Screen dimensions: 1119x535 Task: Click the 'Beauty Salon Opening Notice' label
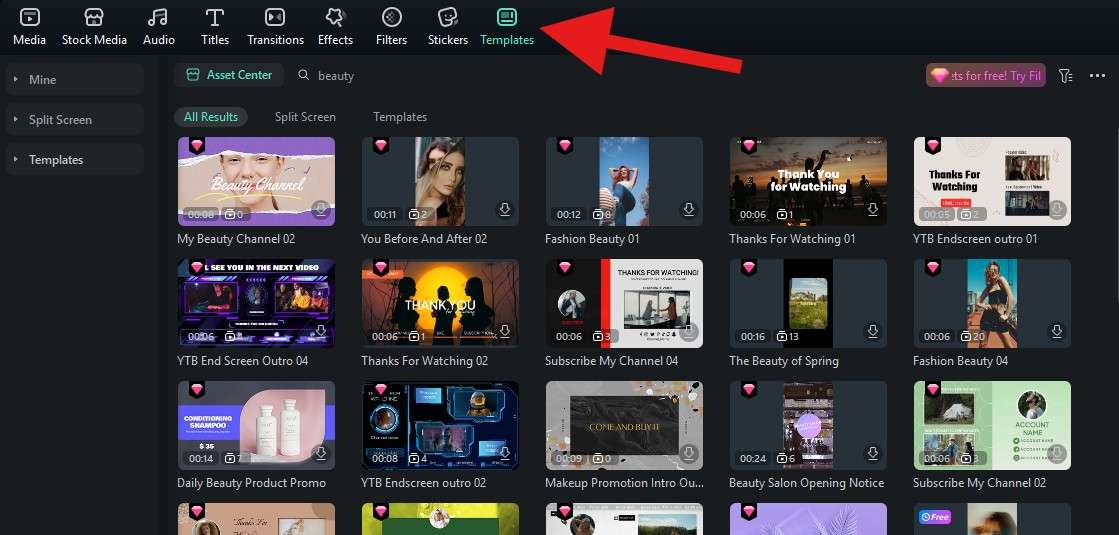pyautogui.click(x=806, y=483)
